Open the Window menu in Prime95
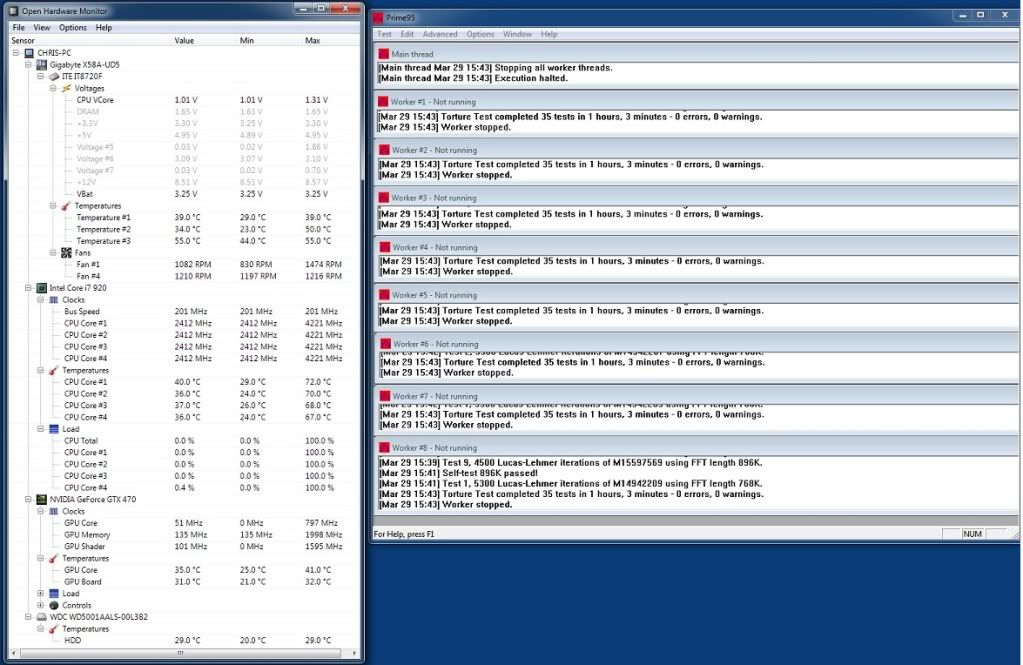This screenshot has height=665, width=1023. pyautogui.click(x=517, y=34)
